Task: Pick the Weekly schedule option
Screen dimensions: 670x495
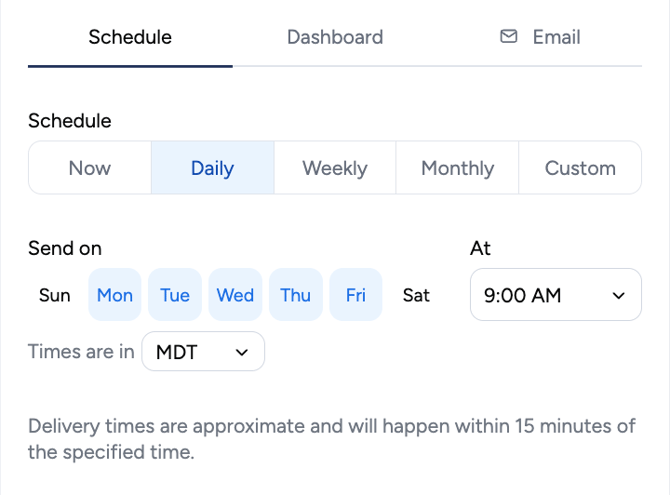Action: click(x=335, y=168)
